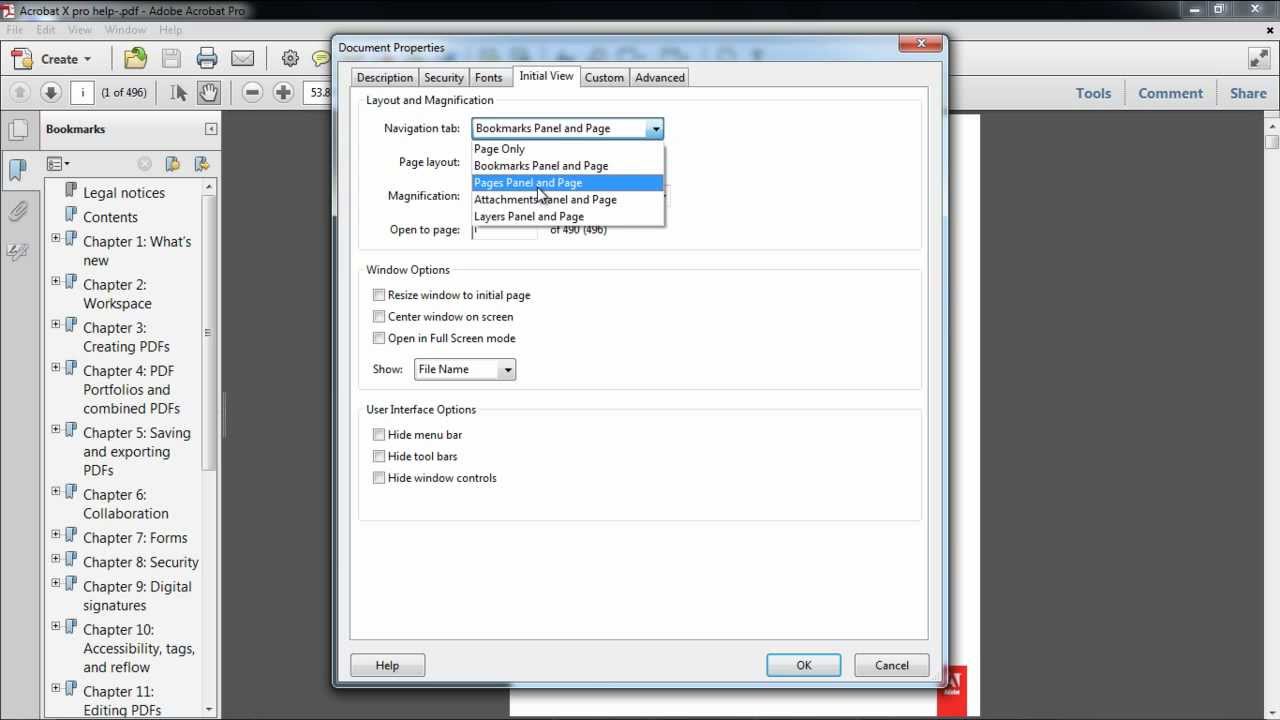Choose Page Only option
The width and height of the screenshot is (1280, 720).
click(567, 149)
